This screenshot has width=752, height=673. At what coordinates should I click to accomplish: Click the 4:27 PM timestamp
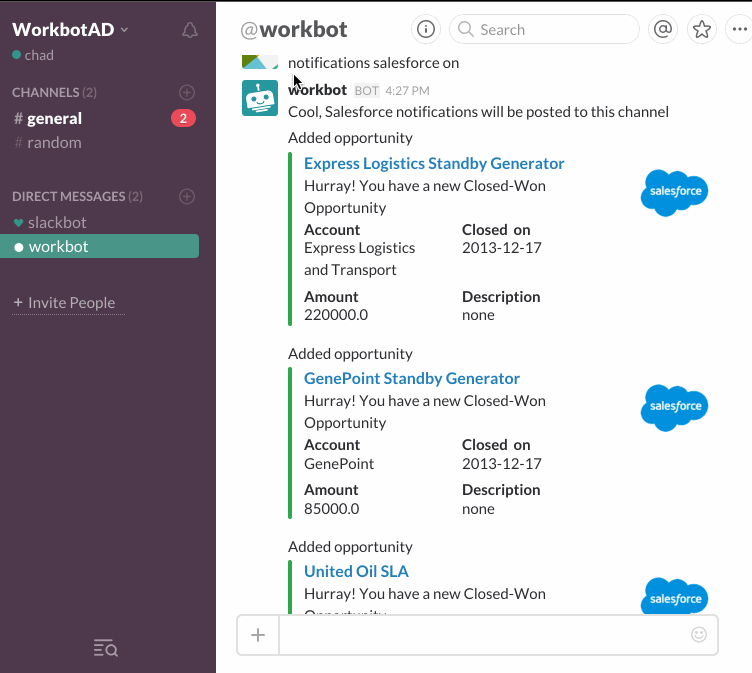coord(407,91)
